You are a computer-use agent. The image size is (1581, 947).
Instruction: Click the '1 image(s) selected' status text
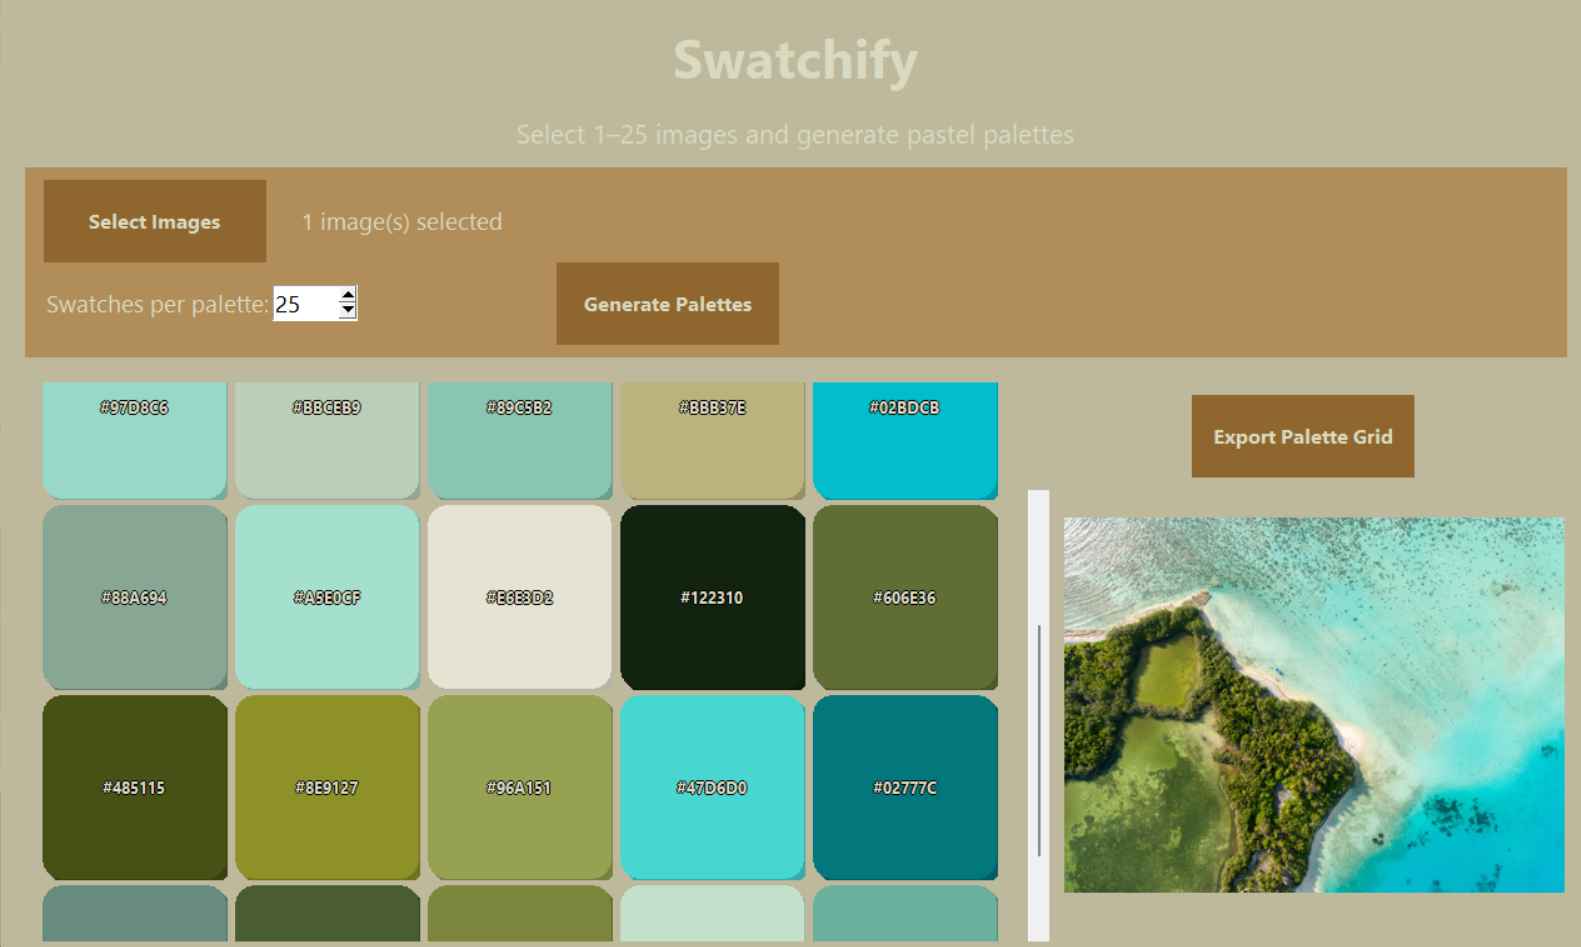402,222
